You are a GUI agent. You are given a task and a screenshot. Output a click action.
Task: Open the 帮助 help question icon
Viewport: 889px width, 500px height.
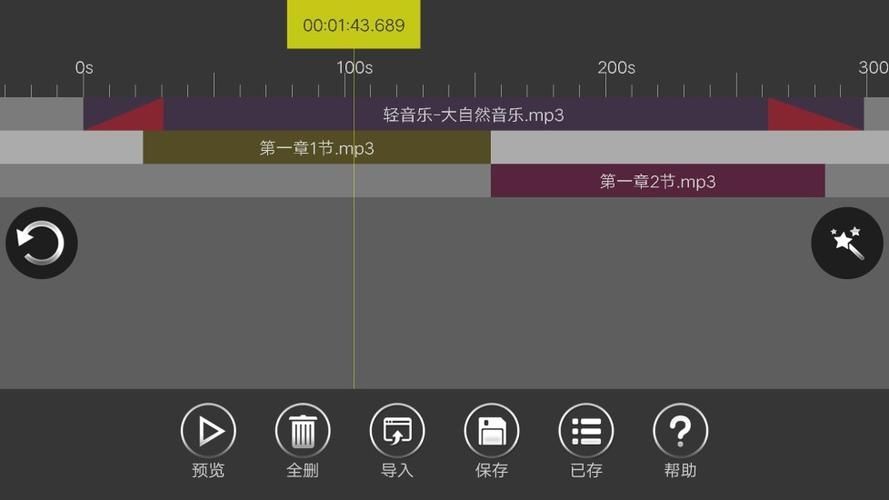(x=680, y=430)
